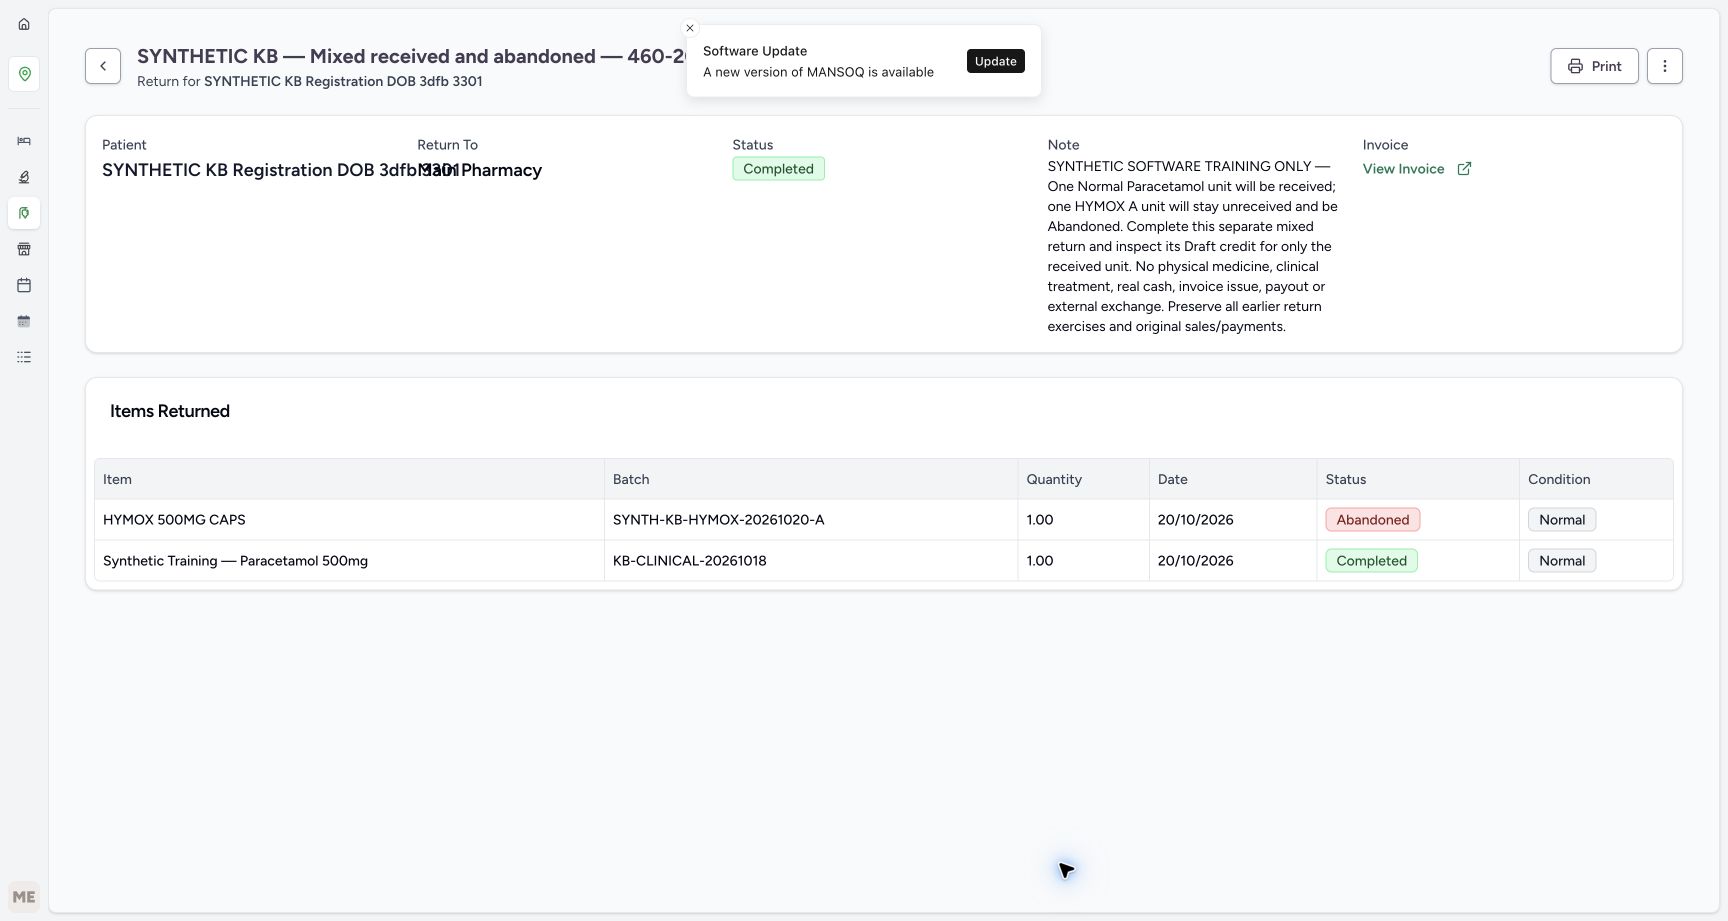Image resolution: width=1728 pixels, height=921 pixels.
Task: Open the home icon in sidebar
Action: [24, 24]
